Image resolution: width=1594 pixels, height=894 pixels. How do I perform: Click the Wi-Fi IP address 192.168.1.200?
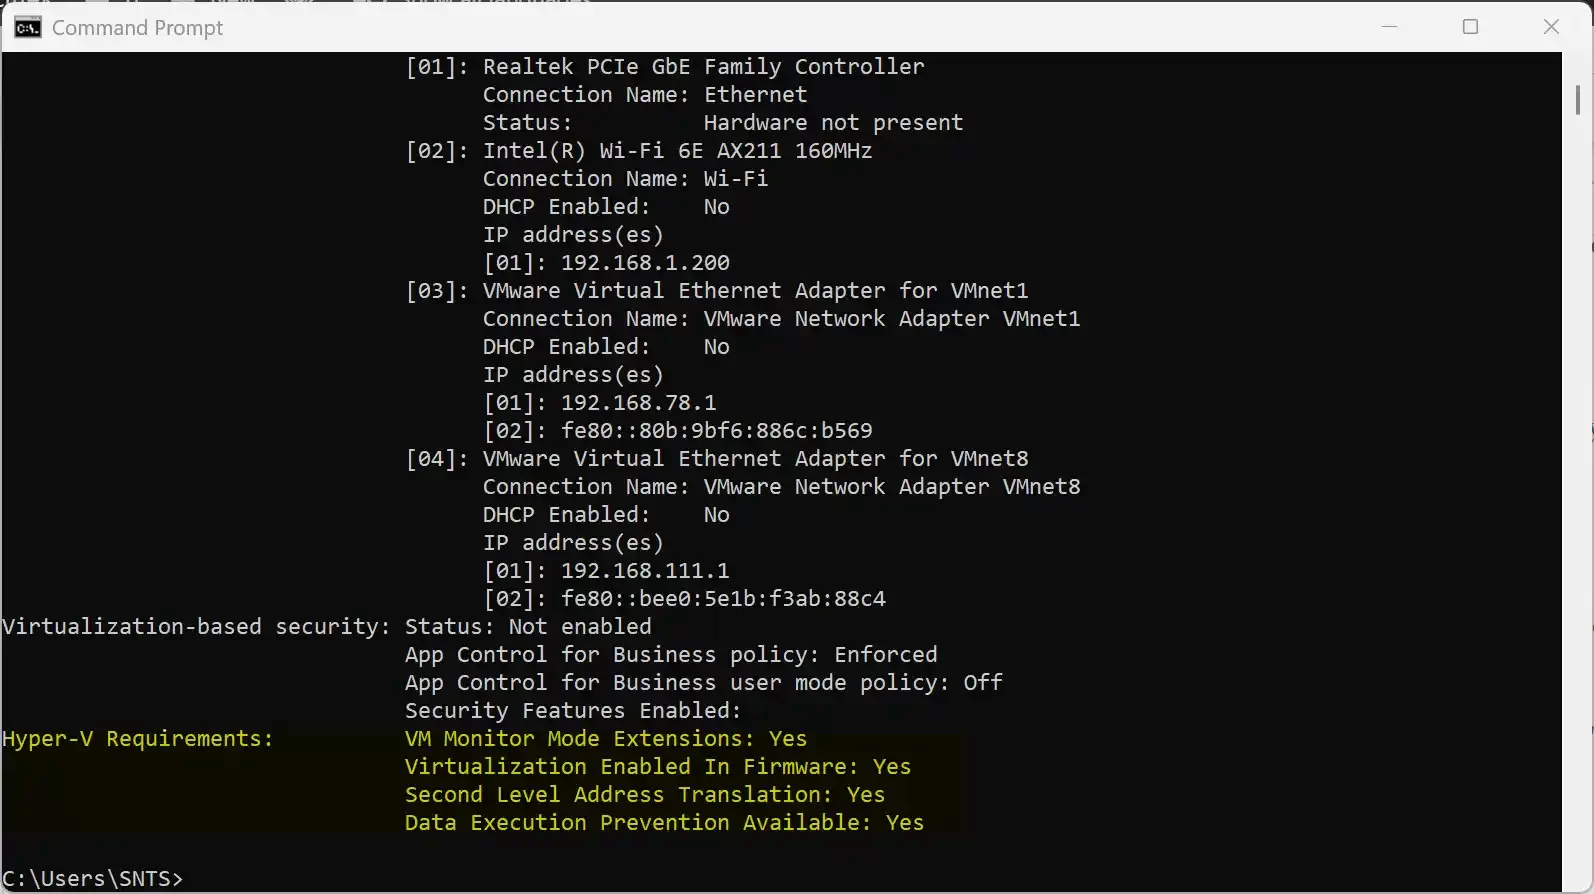click(645, 262)
